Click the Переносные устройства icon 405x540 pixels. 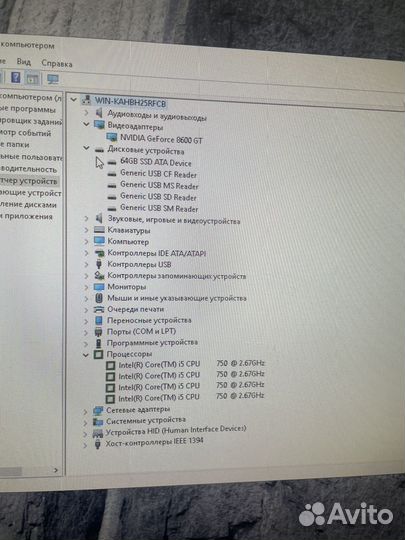point(99,320)
